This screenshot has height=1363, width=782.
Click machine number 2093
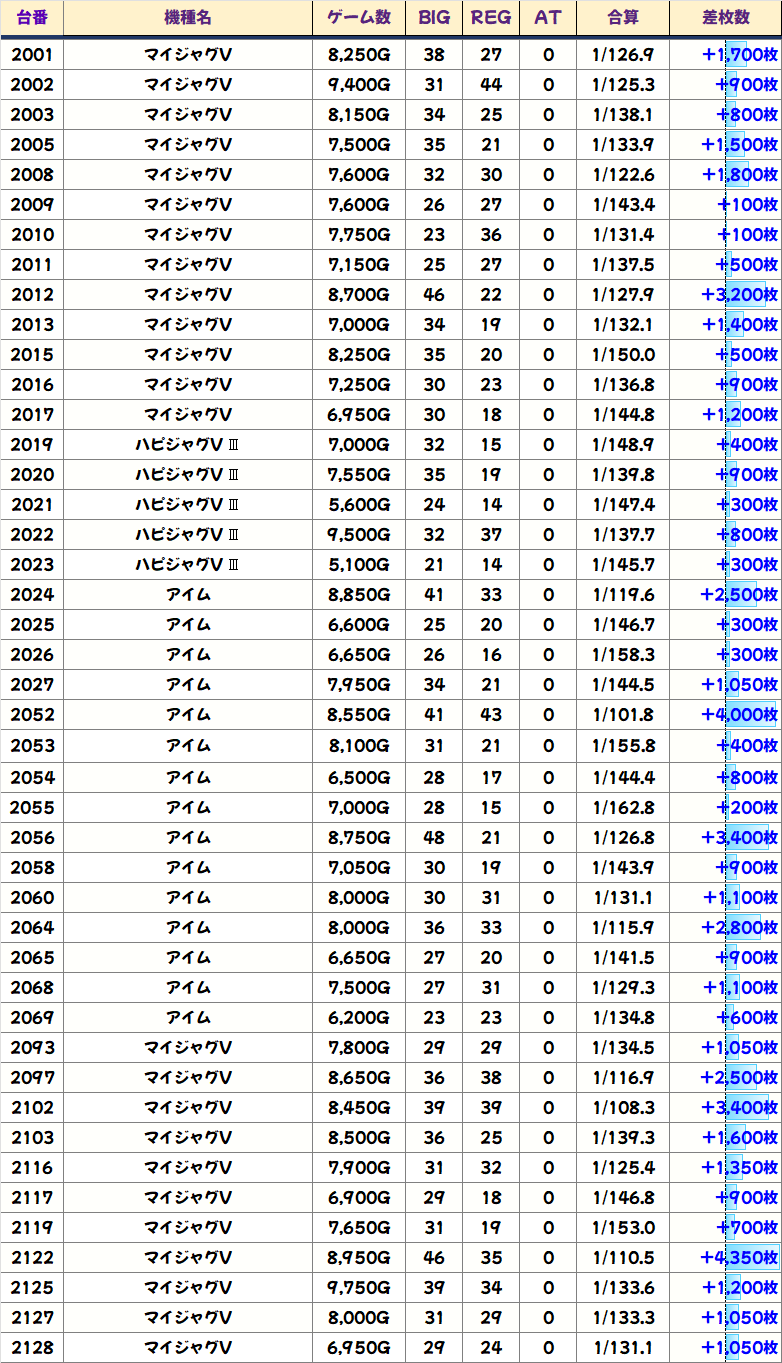click(x=32, y=1047)
